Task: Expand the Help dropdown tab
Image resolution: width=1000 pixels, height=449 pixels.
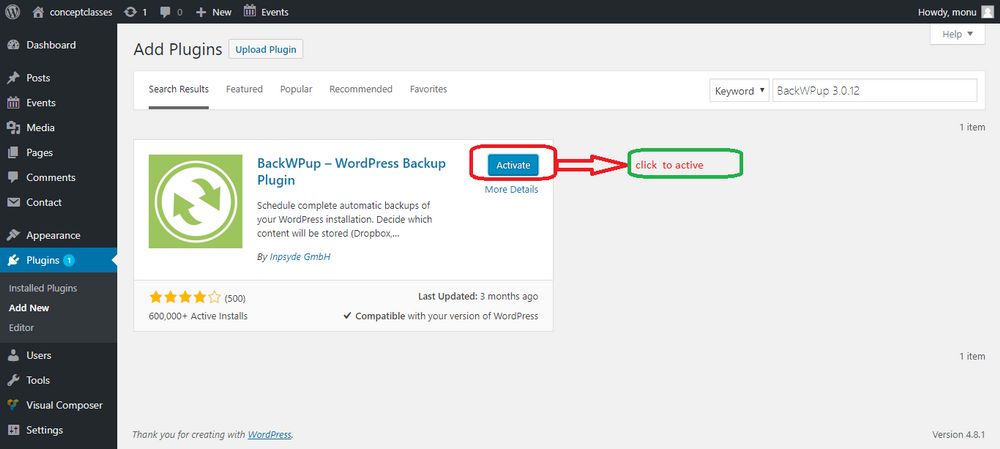Action: tap(958, 34)
